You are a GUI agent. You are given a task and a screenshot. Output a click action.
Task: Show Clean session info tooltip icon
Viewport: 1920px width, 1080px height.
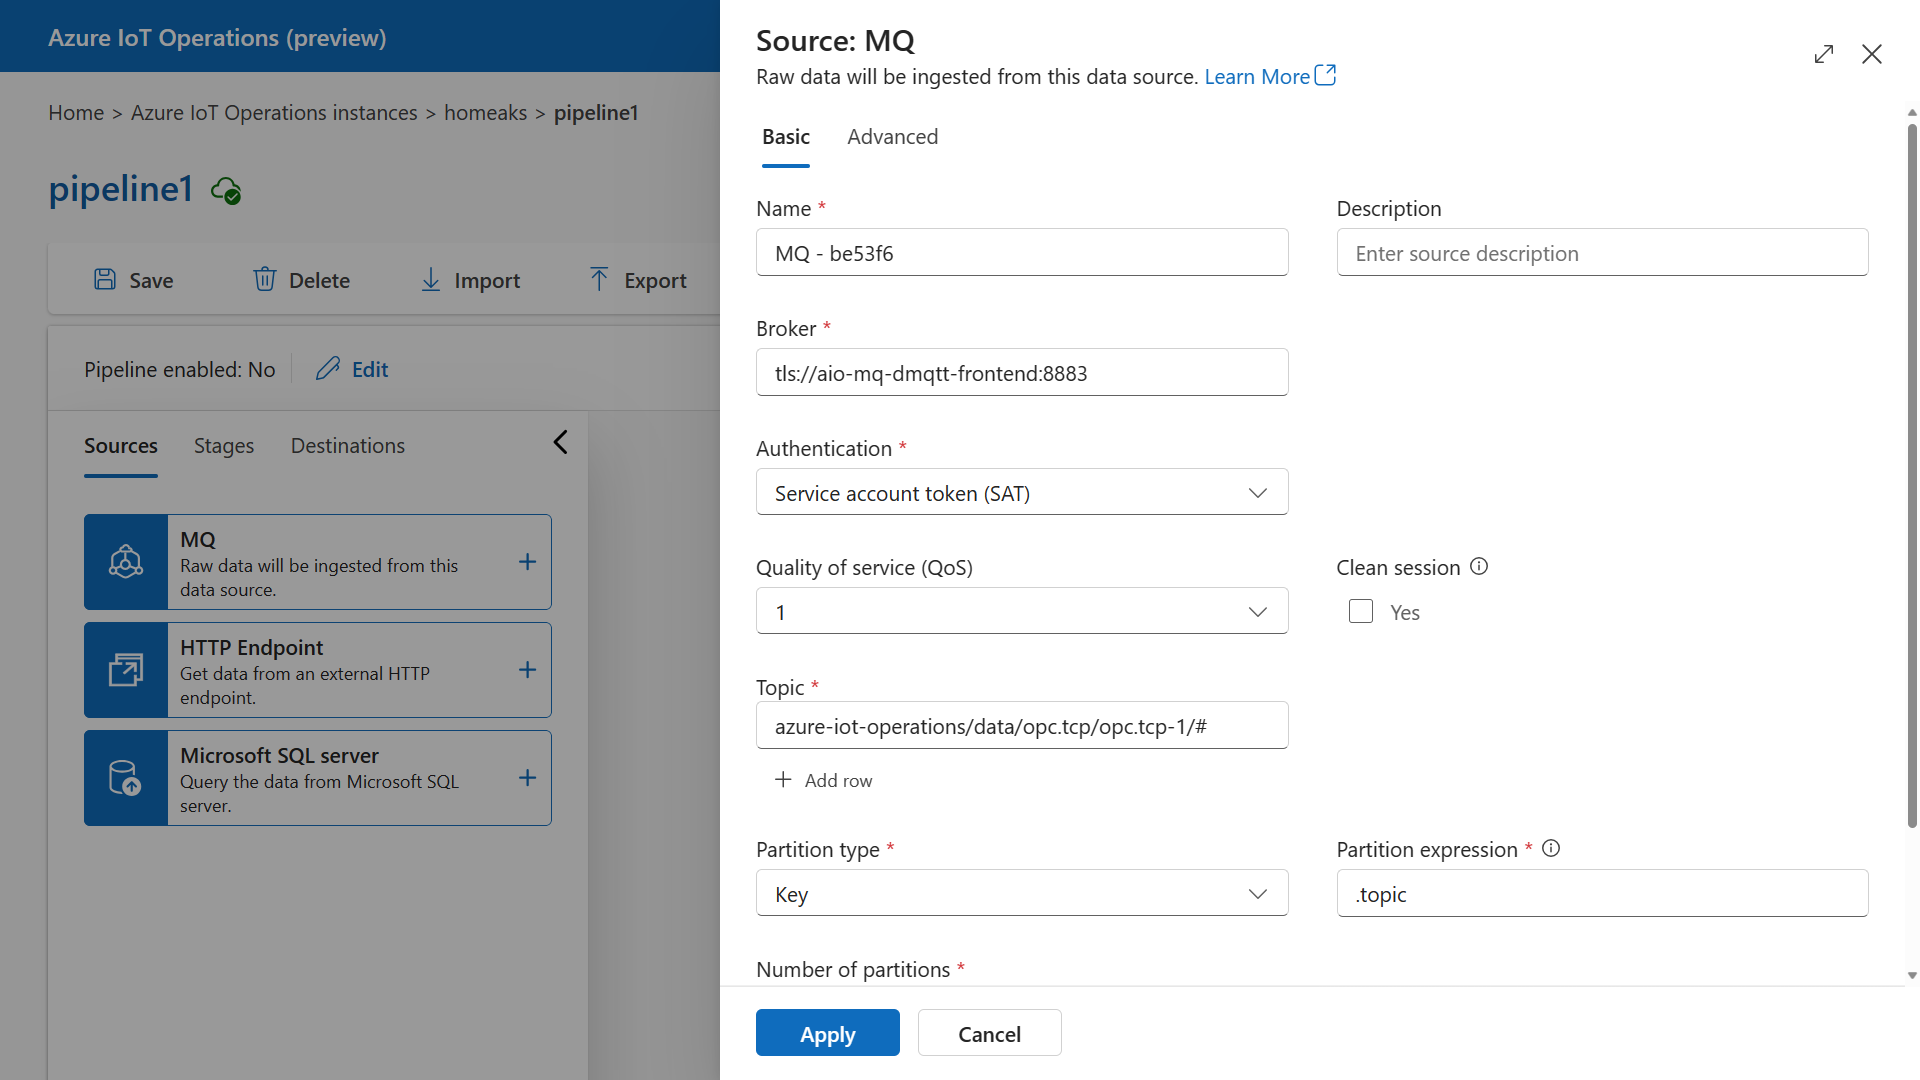click(1479, 567)
